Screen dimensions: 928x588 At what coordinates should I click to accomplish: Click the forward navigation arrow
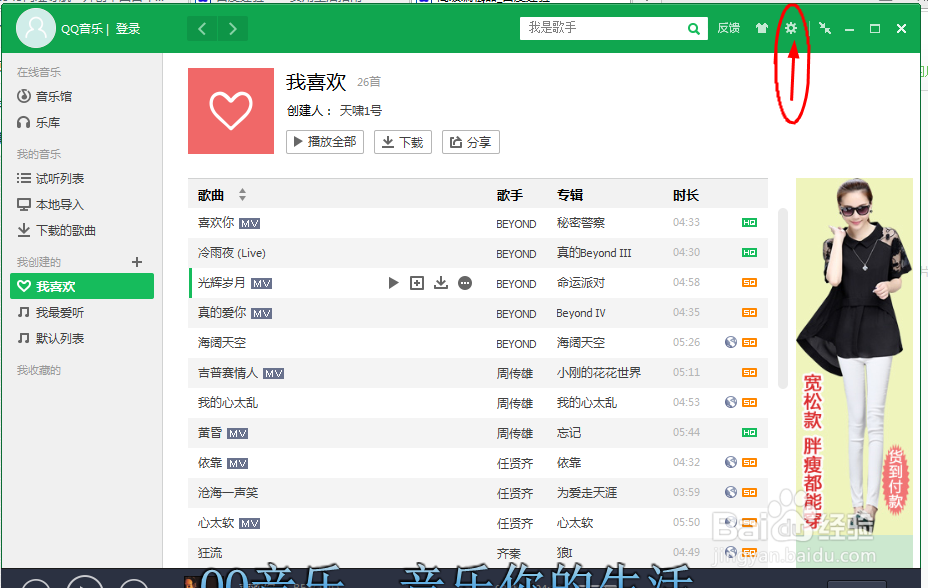click(x=232, y=28)
